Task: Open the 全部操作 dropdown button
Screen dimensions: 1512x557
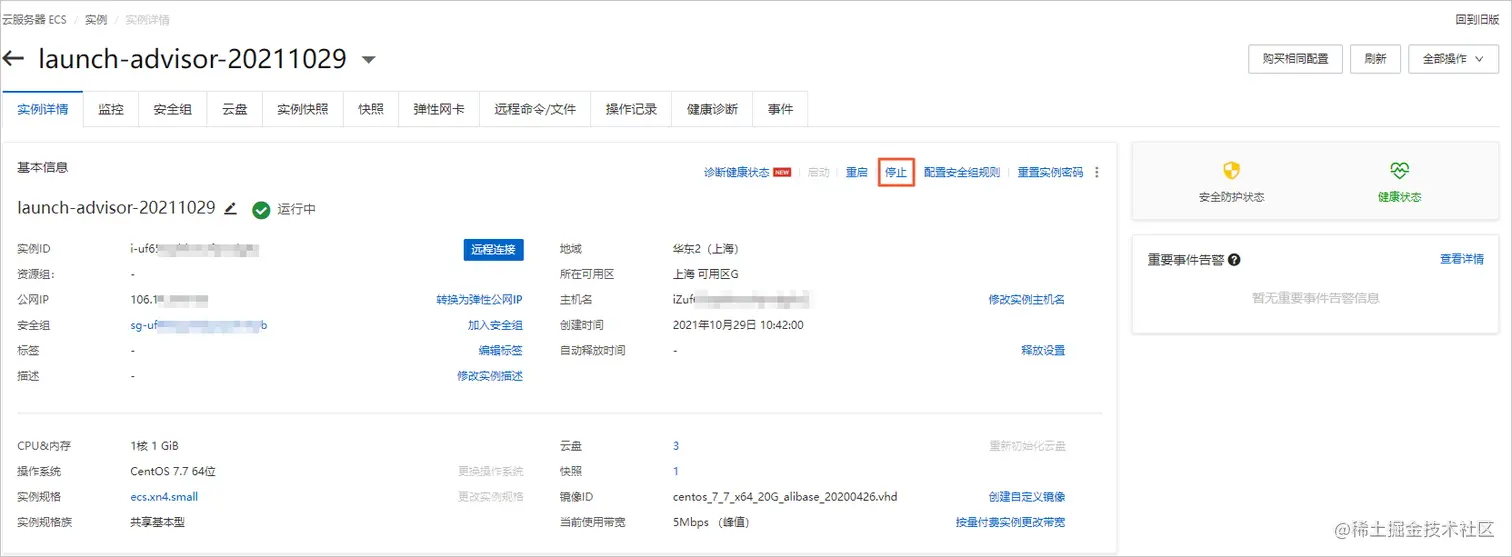Action: pyautogui.click(x=1452, y=59)
